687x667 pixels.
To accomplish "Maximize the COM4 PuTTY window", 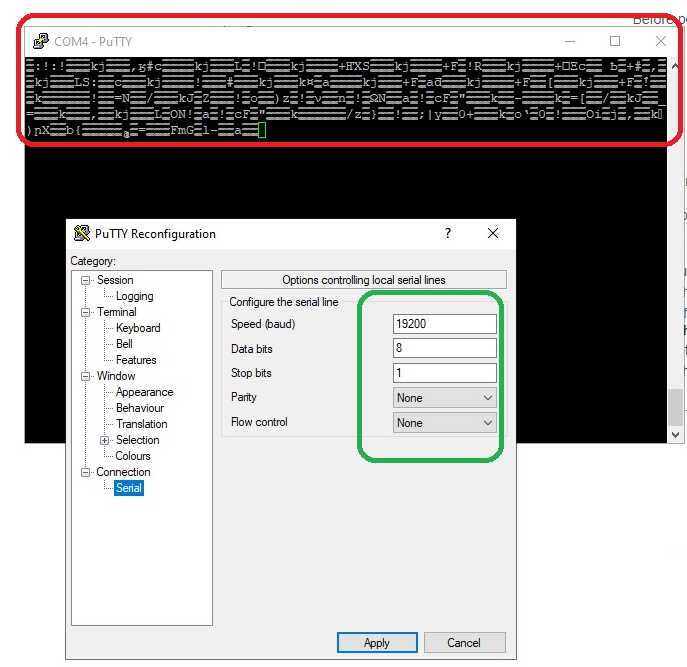I will coord(615,41).
